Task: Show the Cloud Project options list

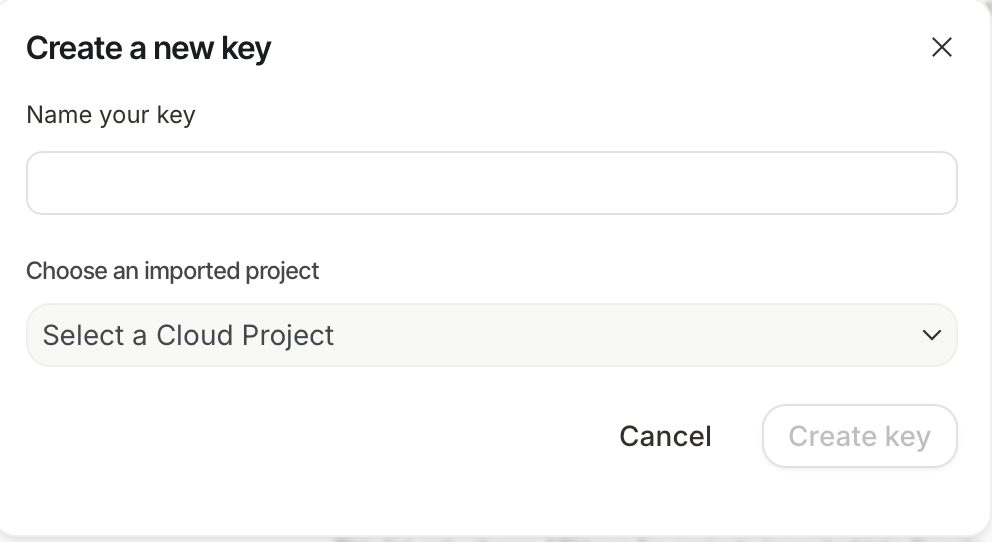Action: tap(491, 335)
